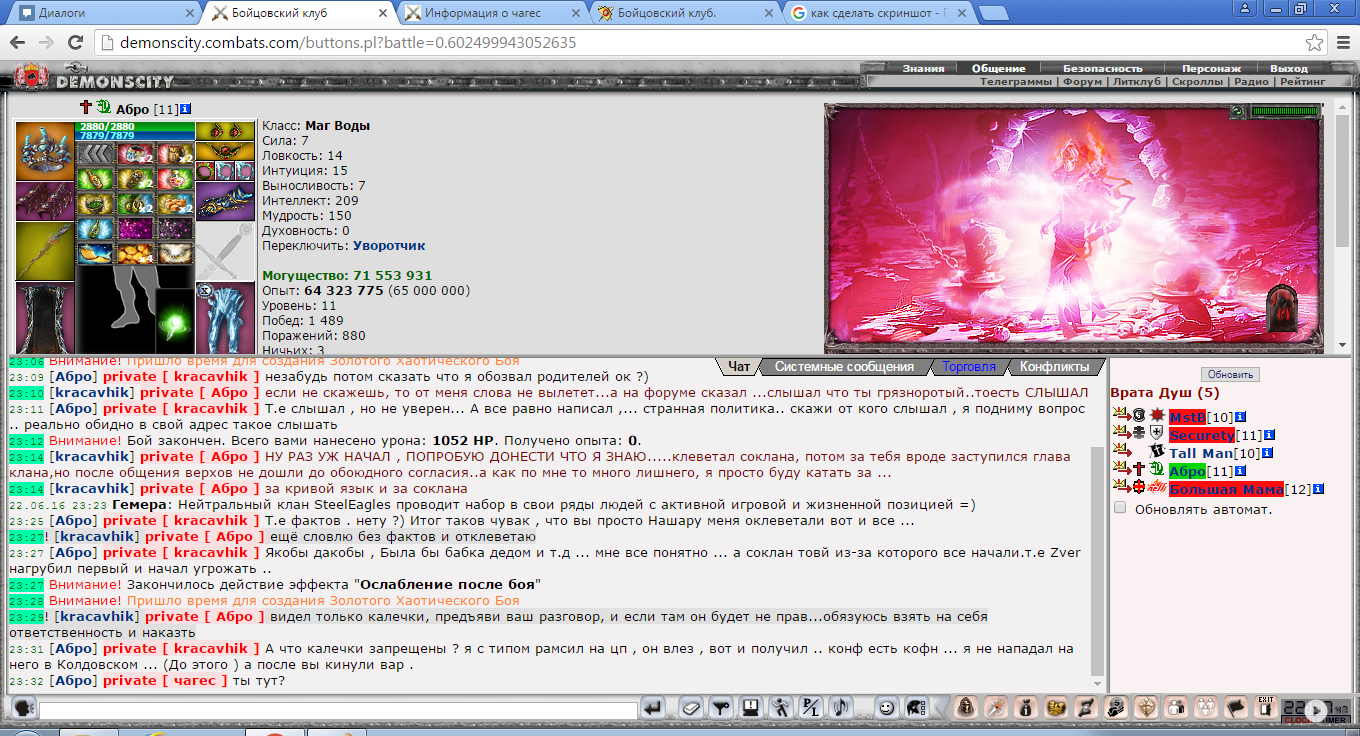Open the Радио link
The height and width of the screenshot is (736, 1360).
click(x=1251, y=82)
